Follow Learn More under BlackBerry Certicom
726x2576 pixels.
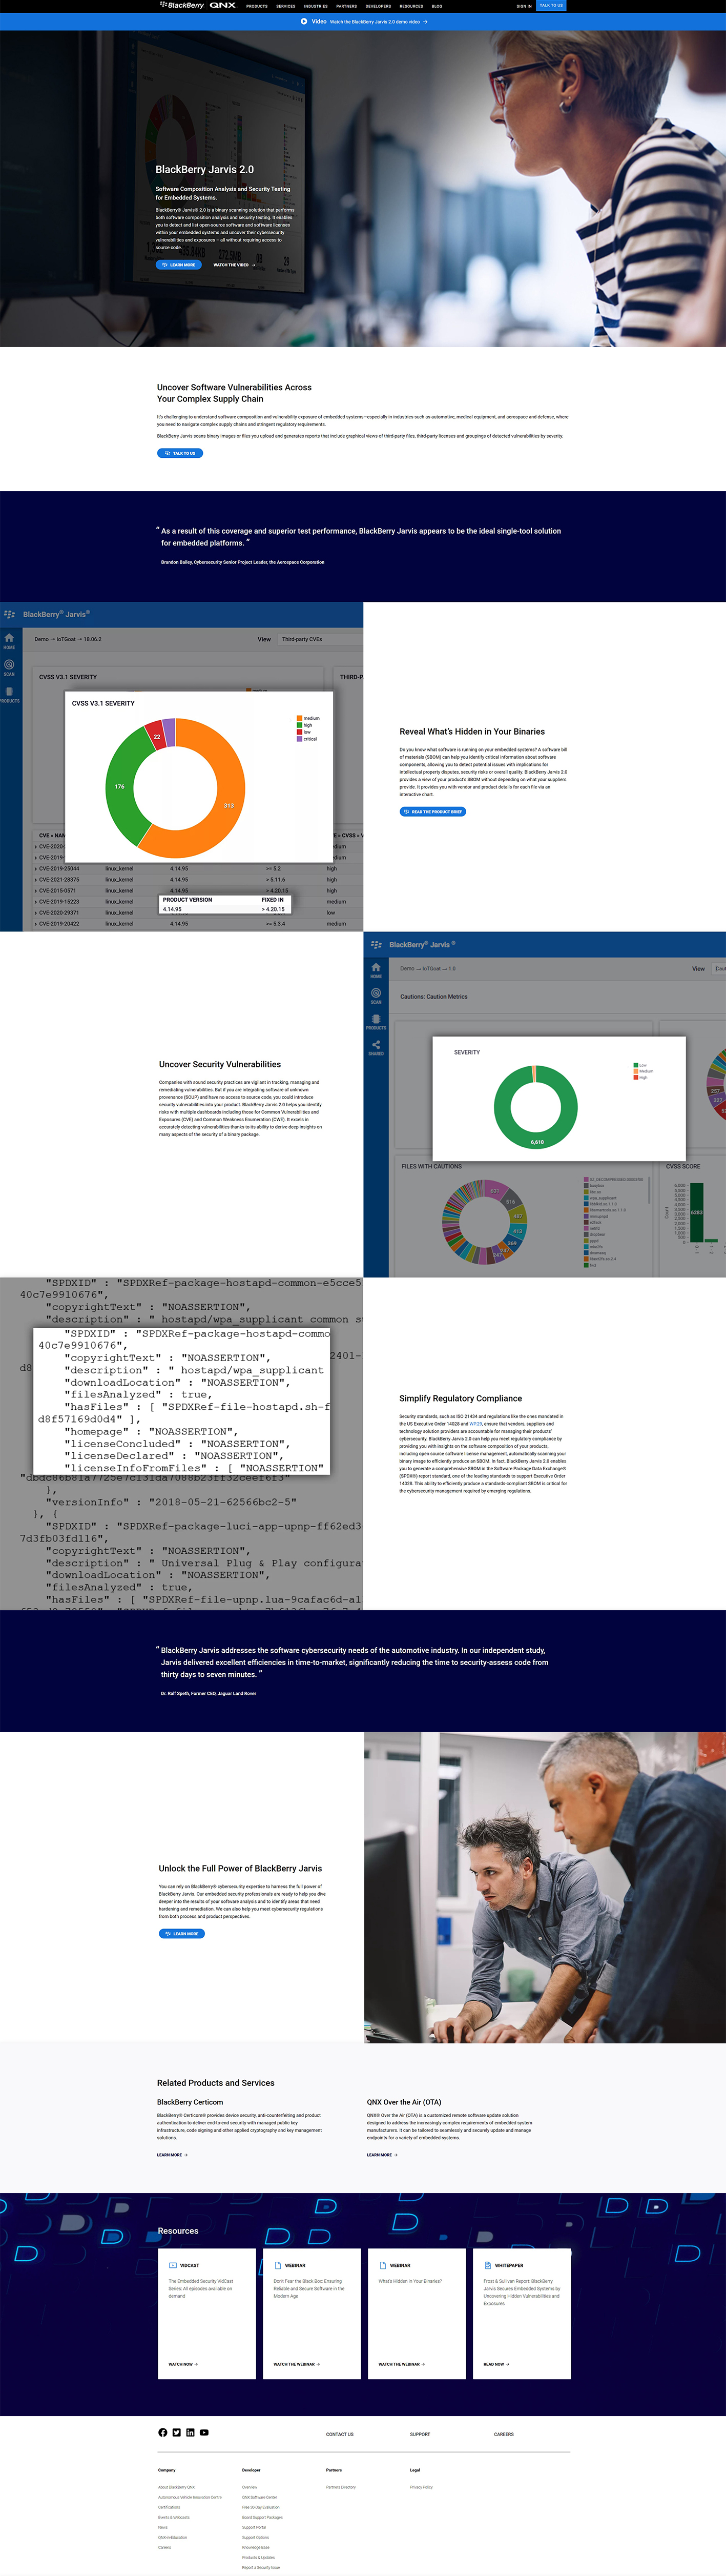172,2155
